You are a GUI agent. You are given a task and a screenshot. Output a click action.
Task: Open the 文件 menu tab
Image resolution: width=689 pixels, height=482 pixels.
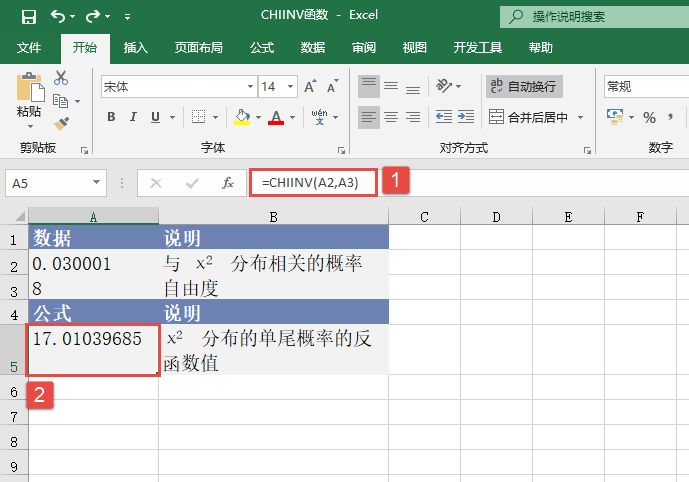pyautogui.click(x=29, y=47)
